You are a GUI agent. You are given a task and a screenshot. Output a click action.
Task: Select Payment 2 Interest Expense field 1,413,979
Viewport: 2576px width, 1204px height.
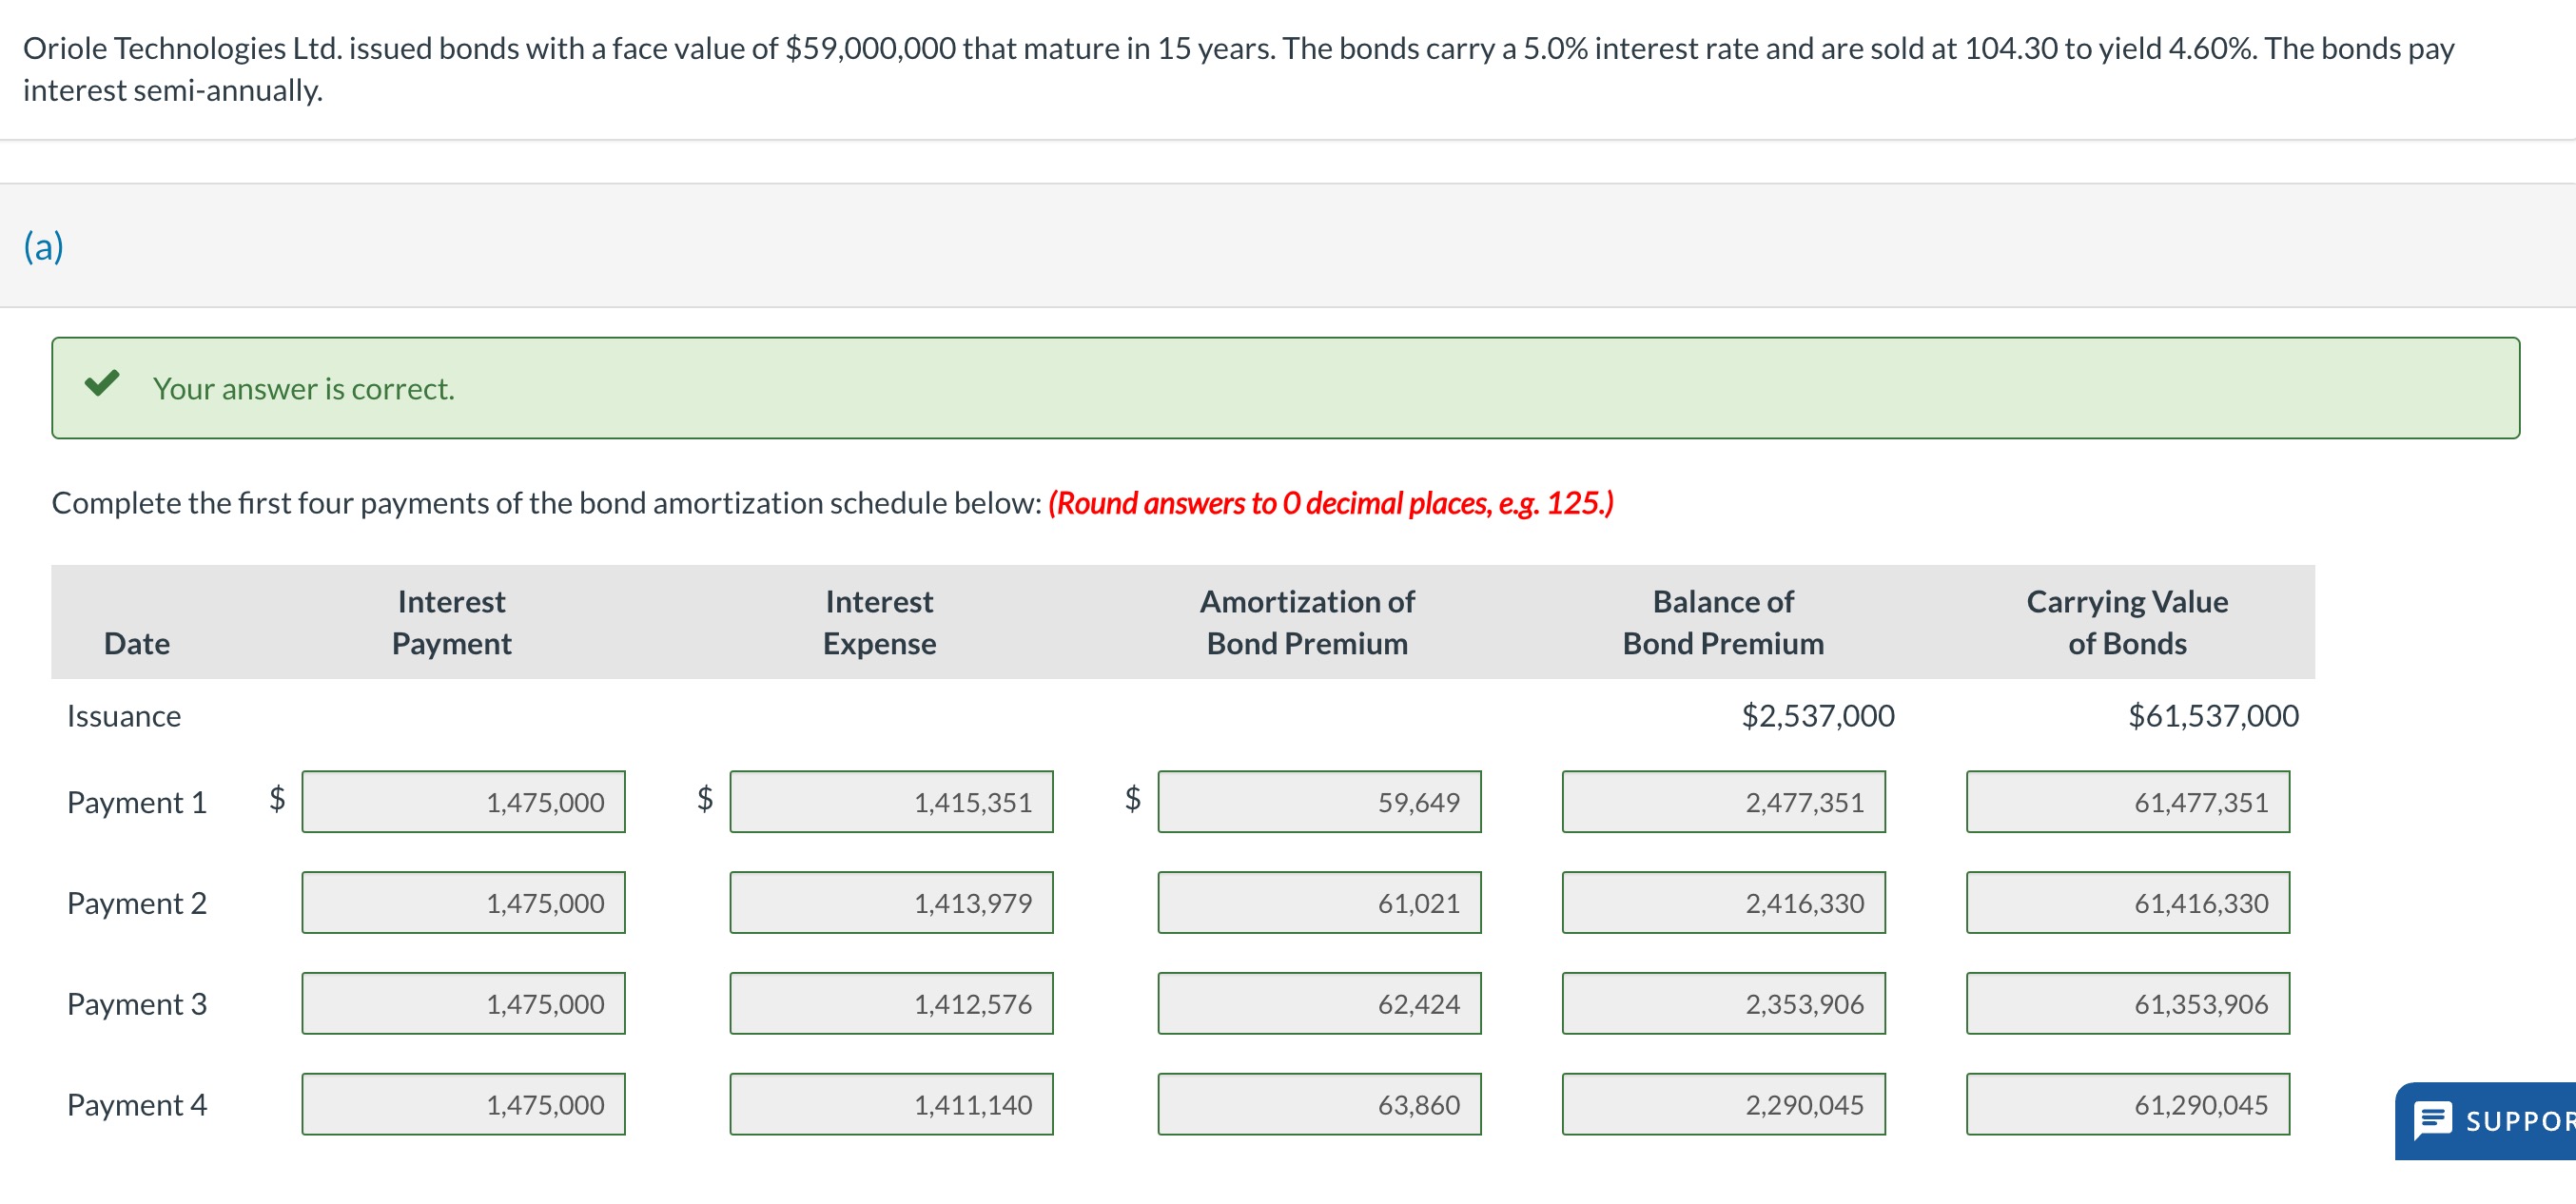891,902
